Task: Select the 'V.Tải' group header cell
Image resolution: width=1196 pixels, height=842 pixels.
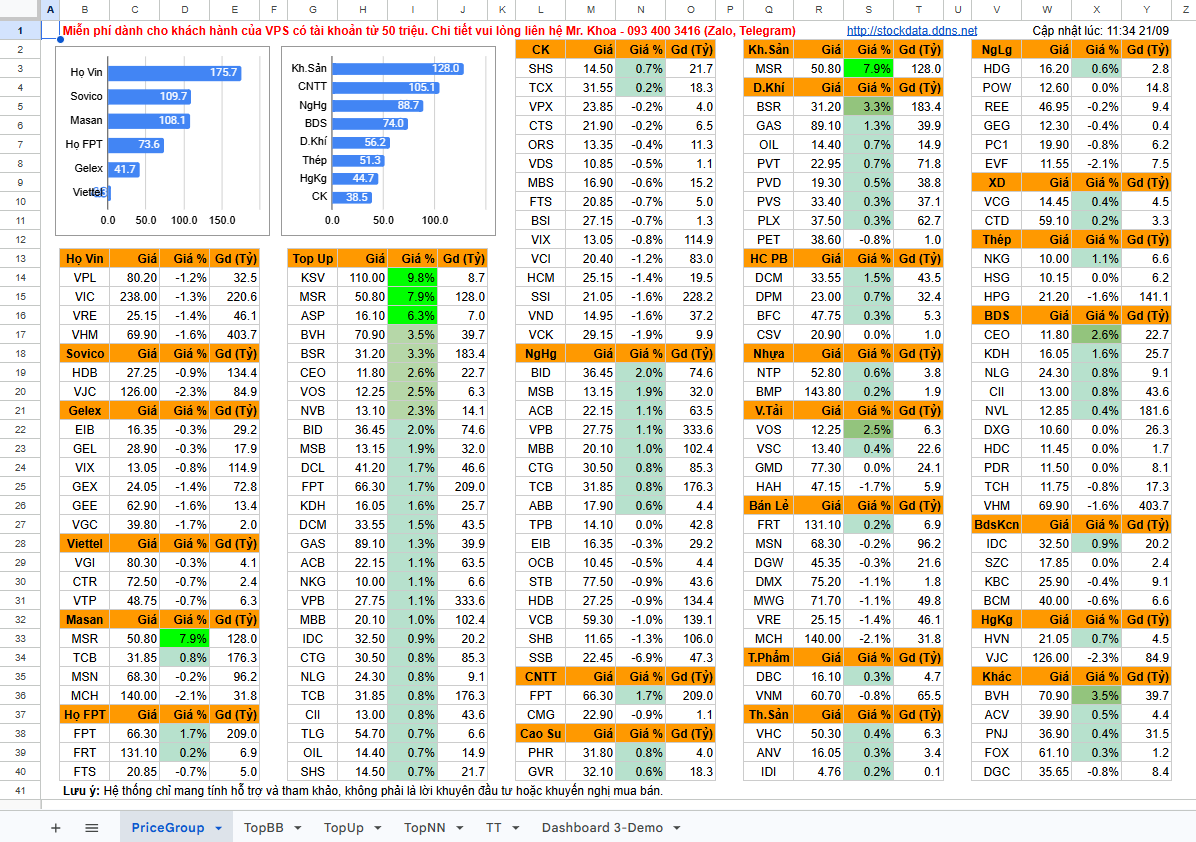Action: pos(769,410)
